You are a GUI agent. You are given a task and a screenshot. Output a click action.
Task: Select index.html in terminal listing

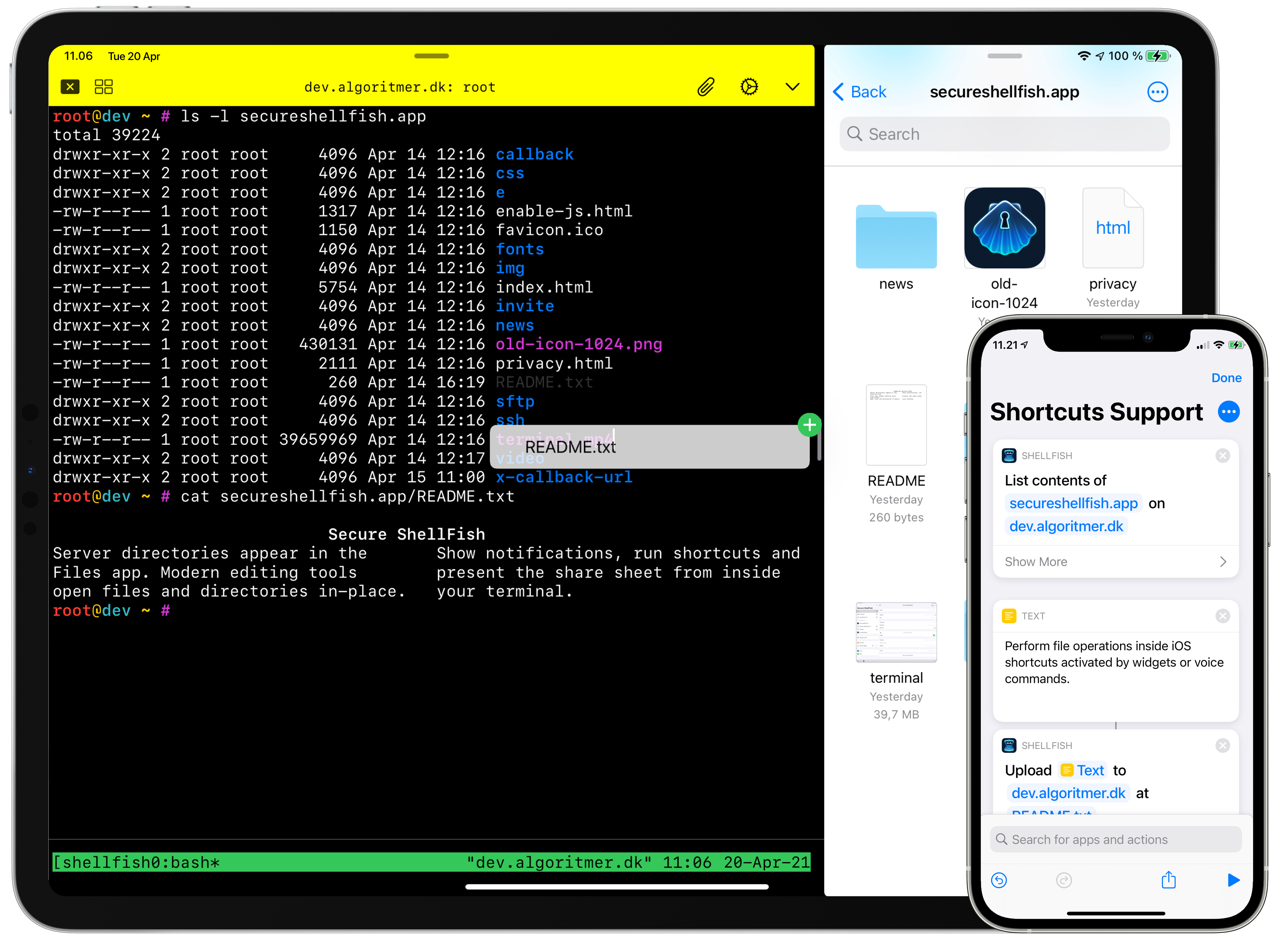[545, 287]
